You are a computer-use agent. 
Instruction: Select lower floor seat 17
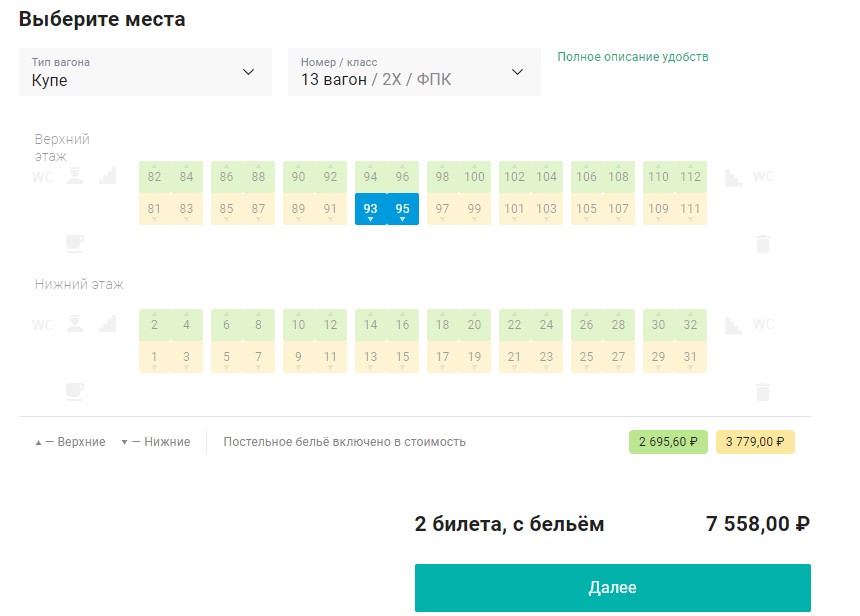[x=443, y=357]
